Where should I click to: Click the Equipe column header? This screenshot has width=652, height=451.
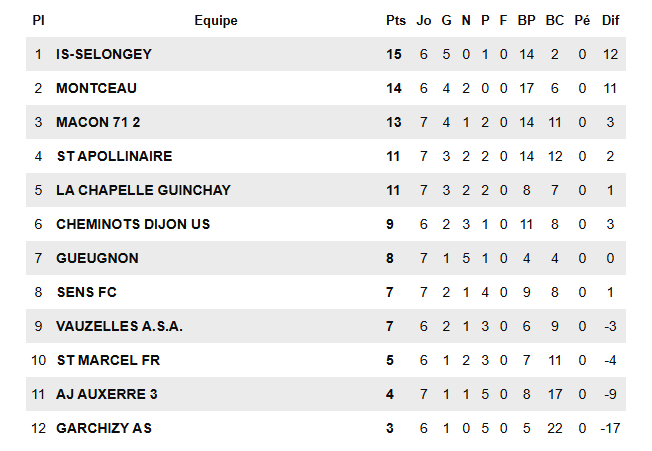click(x=216, y=20)
